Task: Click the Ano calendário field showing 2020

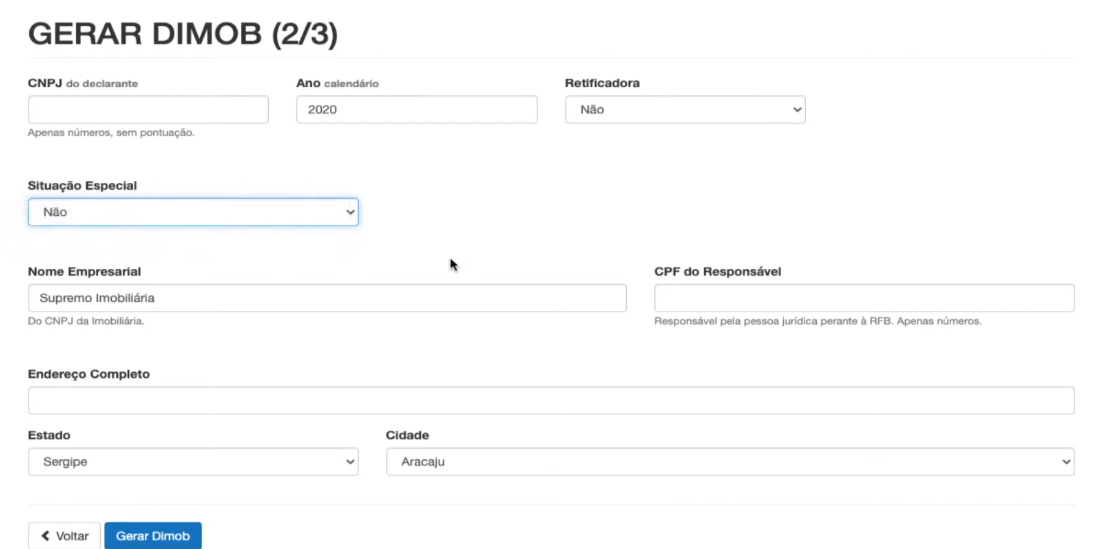Action: click(x=416, y=110)
